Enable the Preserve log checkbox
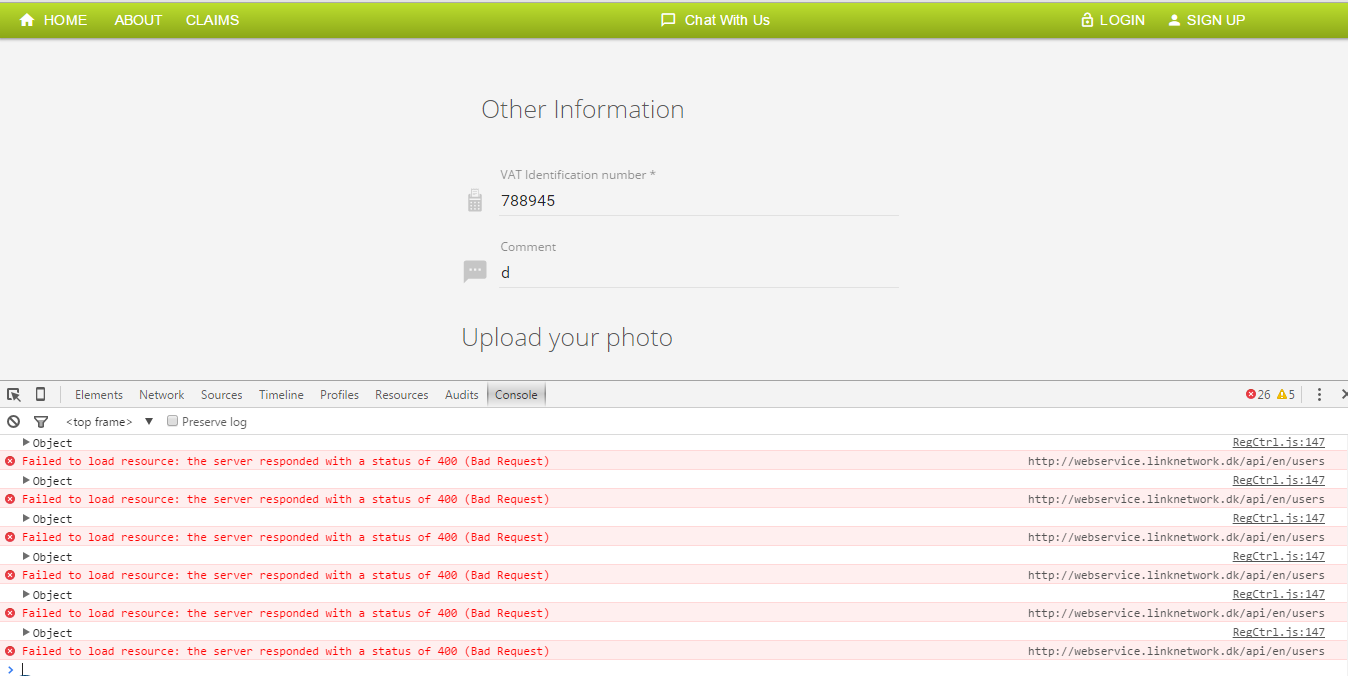This screenshot has height=676, width=1348. 172,421
